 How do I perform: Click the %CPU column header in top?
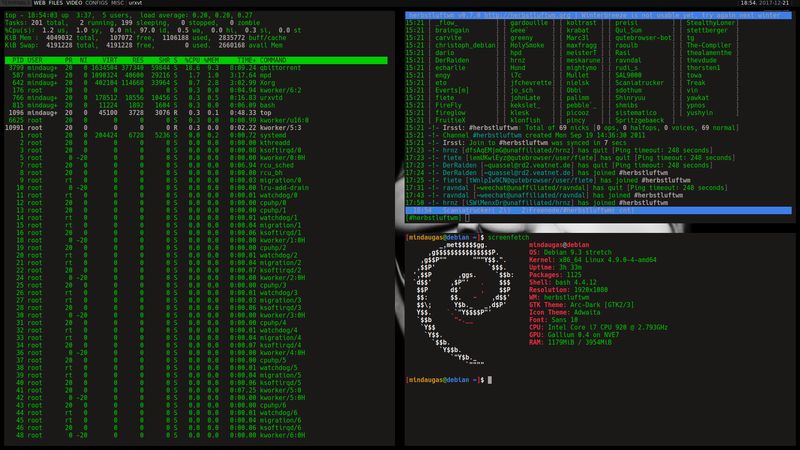tap(192, 60)
